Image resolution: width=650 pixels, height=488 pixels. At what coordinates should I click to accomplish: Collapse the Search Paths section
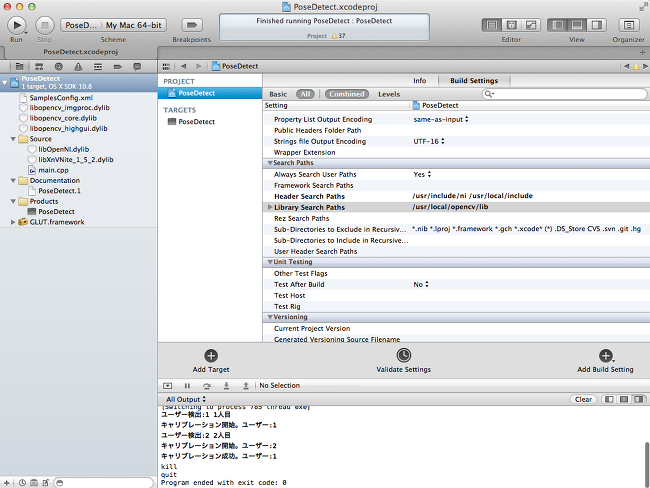coord(270,163)
